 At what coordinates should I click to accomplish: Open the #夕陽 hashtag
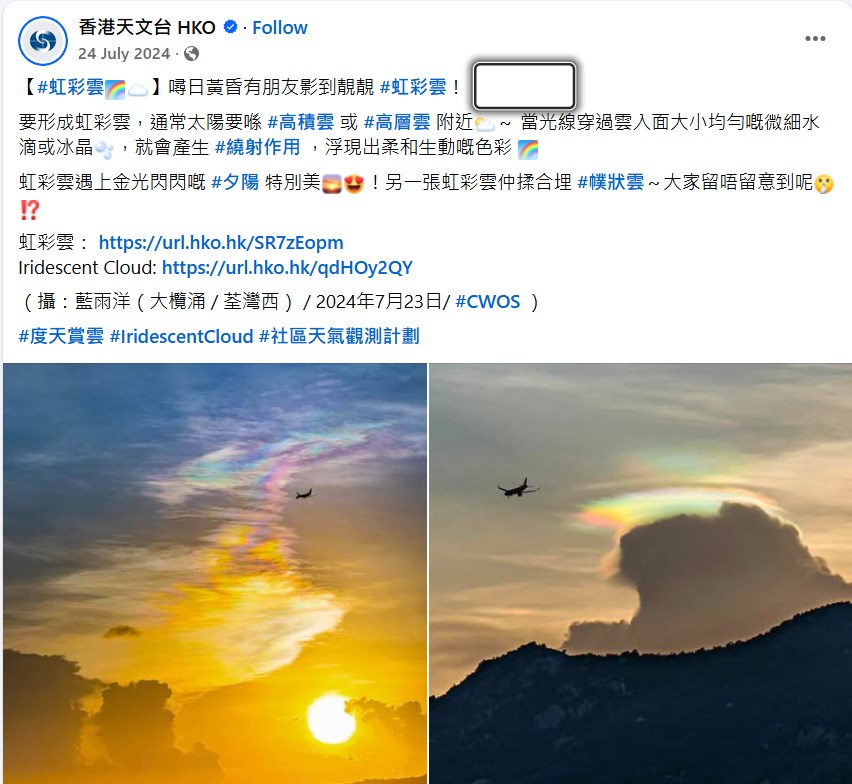click(235, 182)
